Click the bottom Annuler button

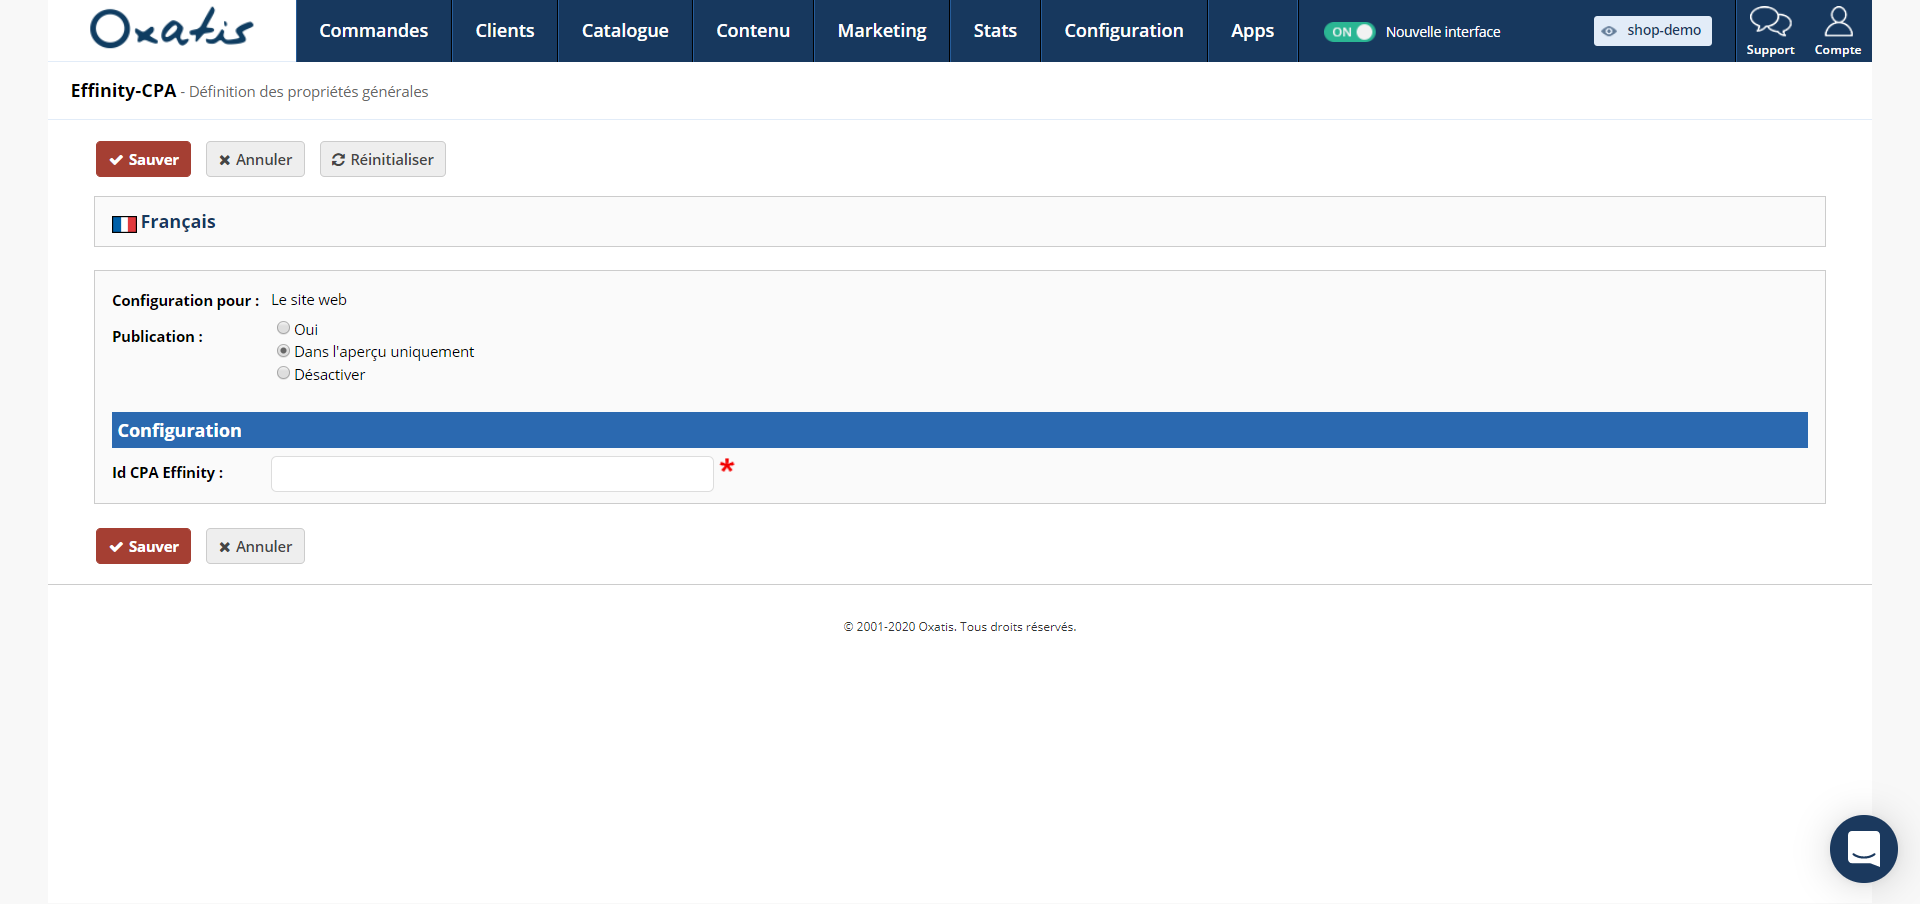tap(255, 546)
